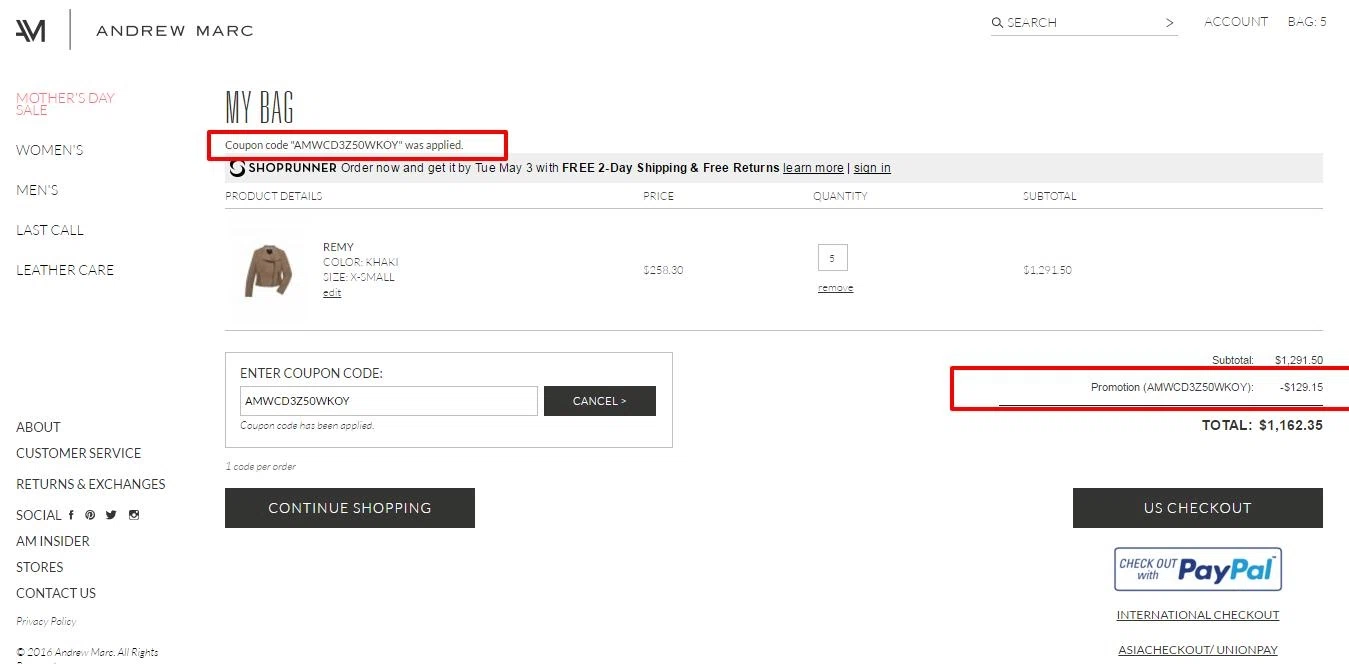Click the quantity field showing 5
The image size is (1349, 664).
click(x=832, y=258)
